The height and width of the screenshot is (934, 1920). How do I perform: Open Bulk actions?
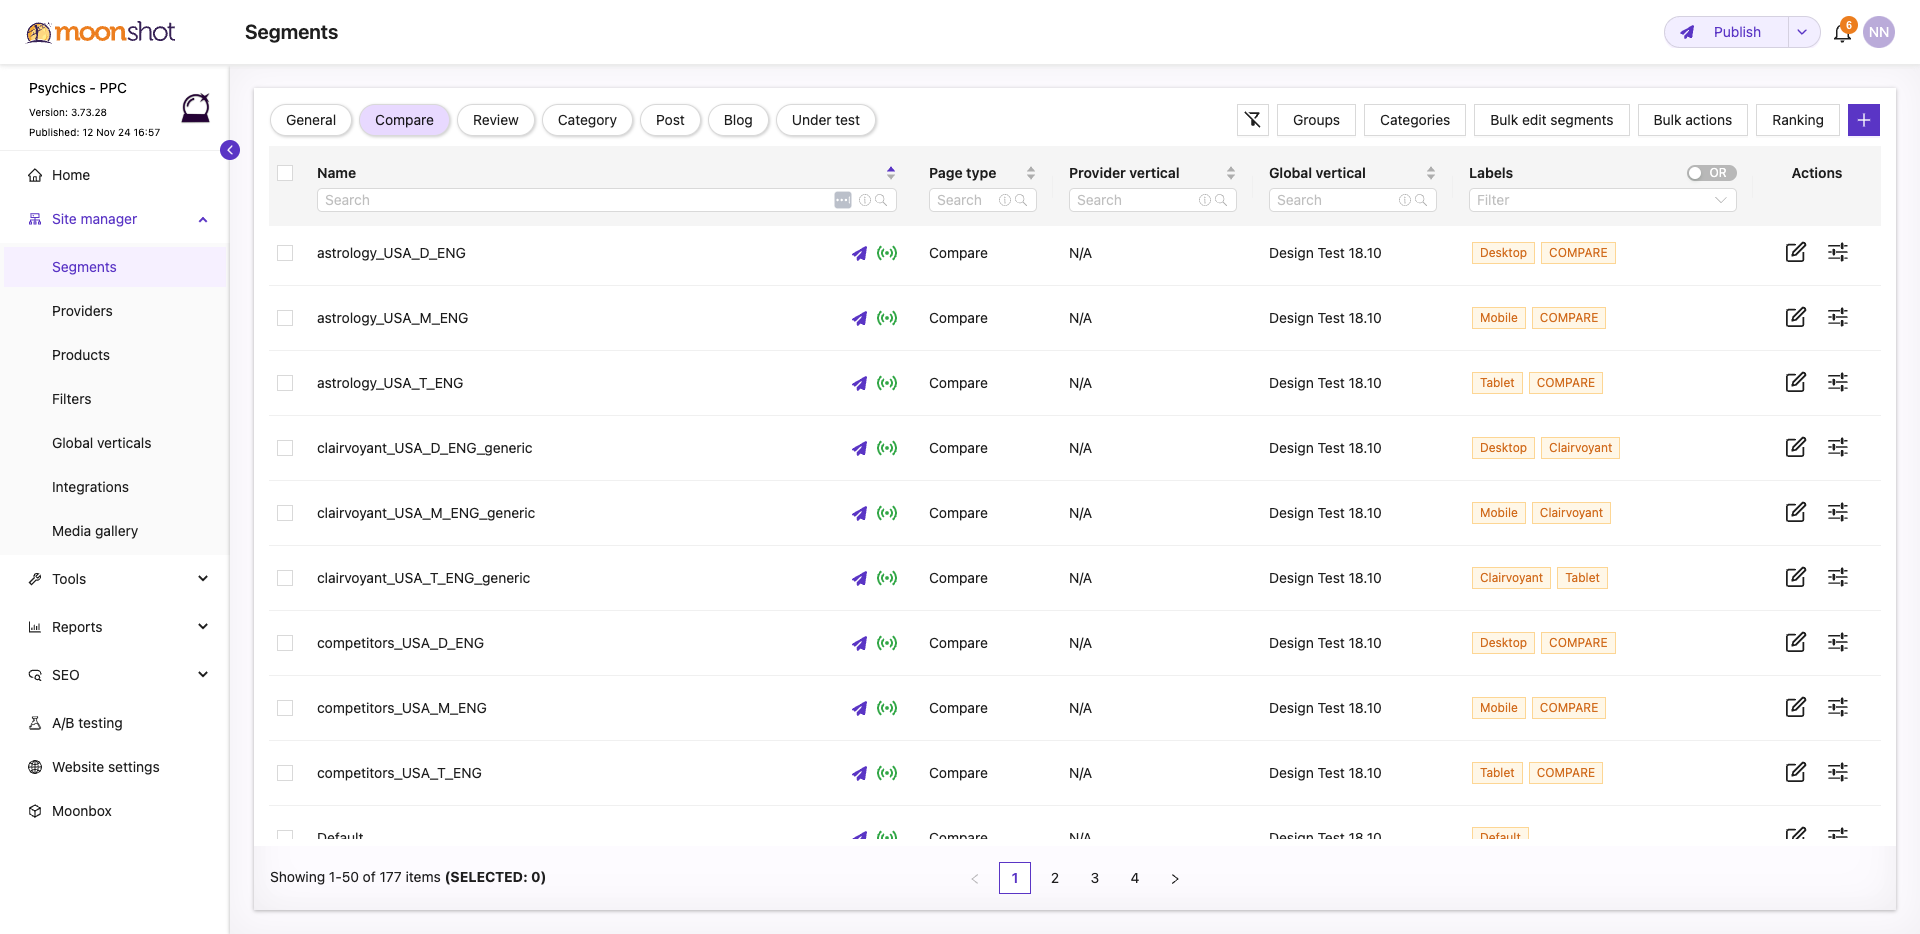tap(1693, 120)
